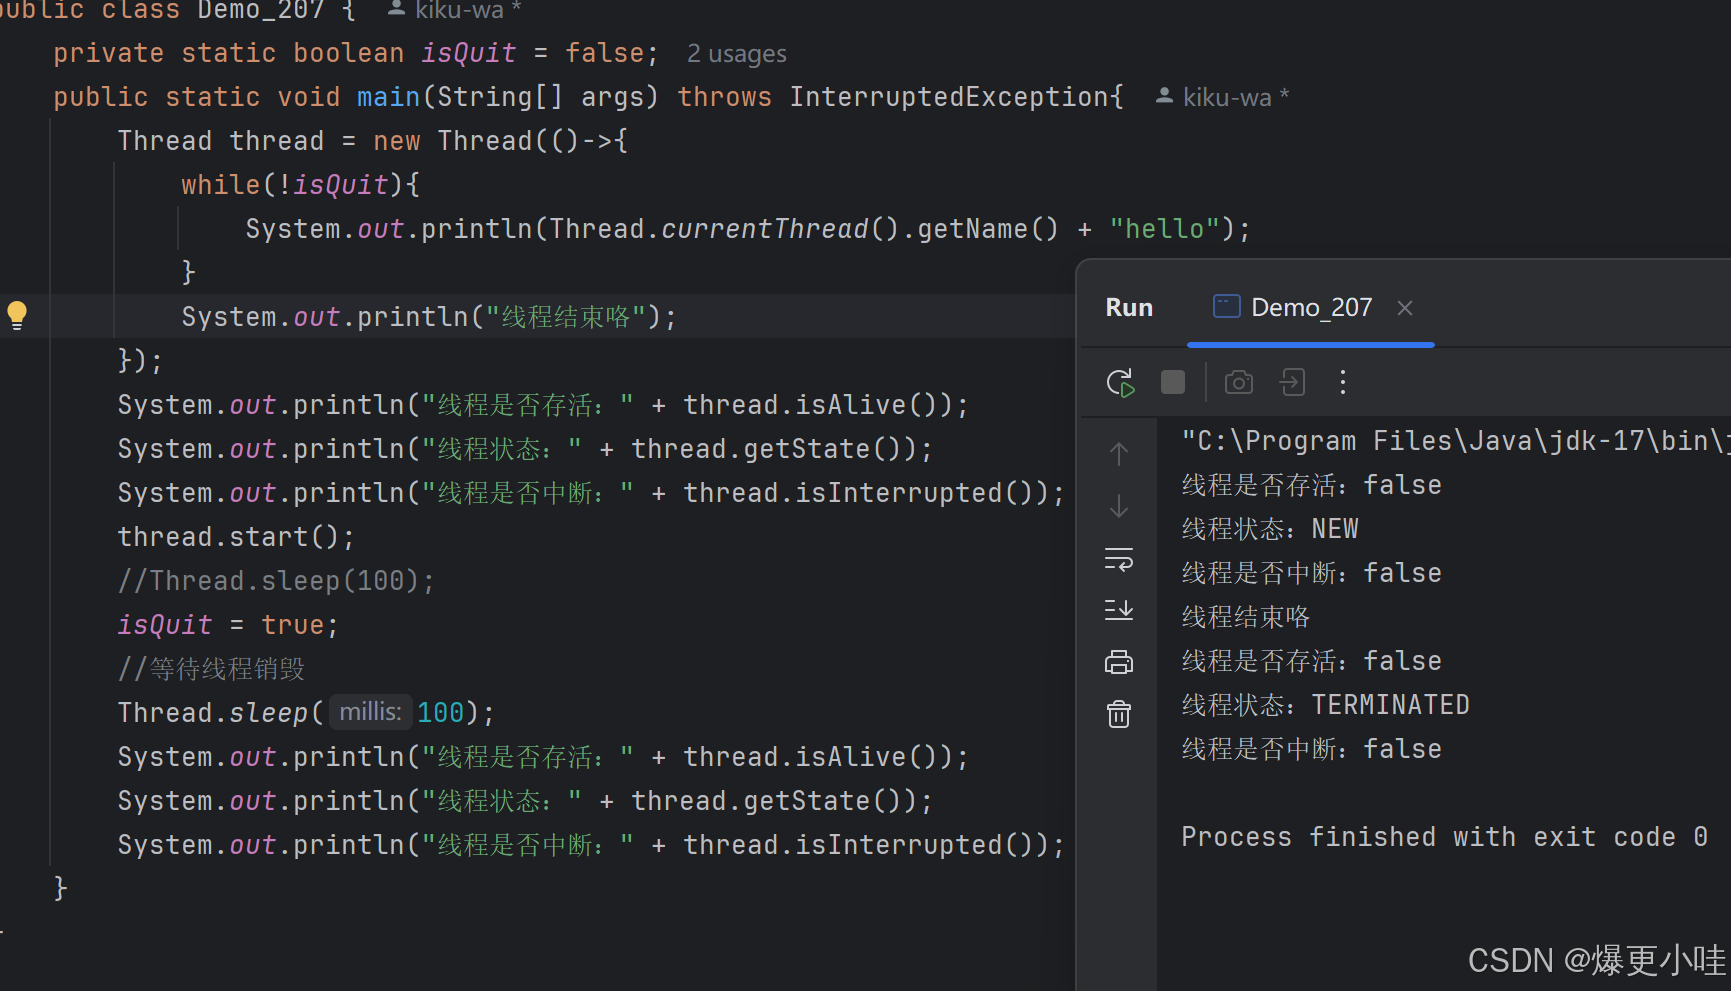Open the 2 usages link for isQuit
Viewport: 1731px width, 991px height.
(736, 53)
